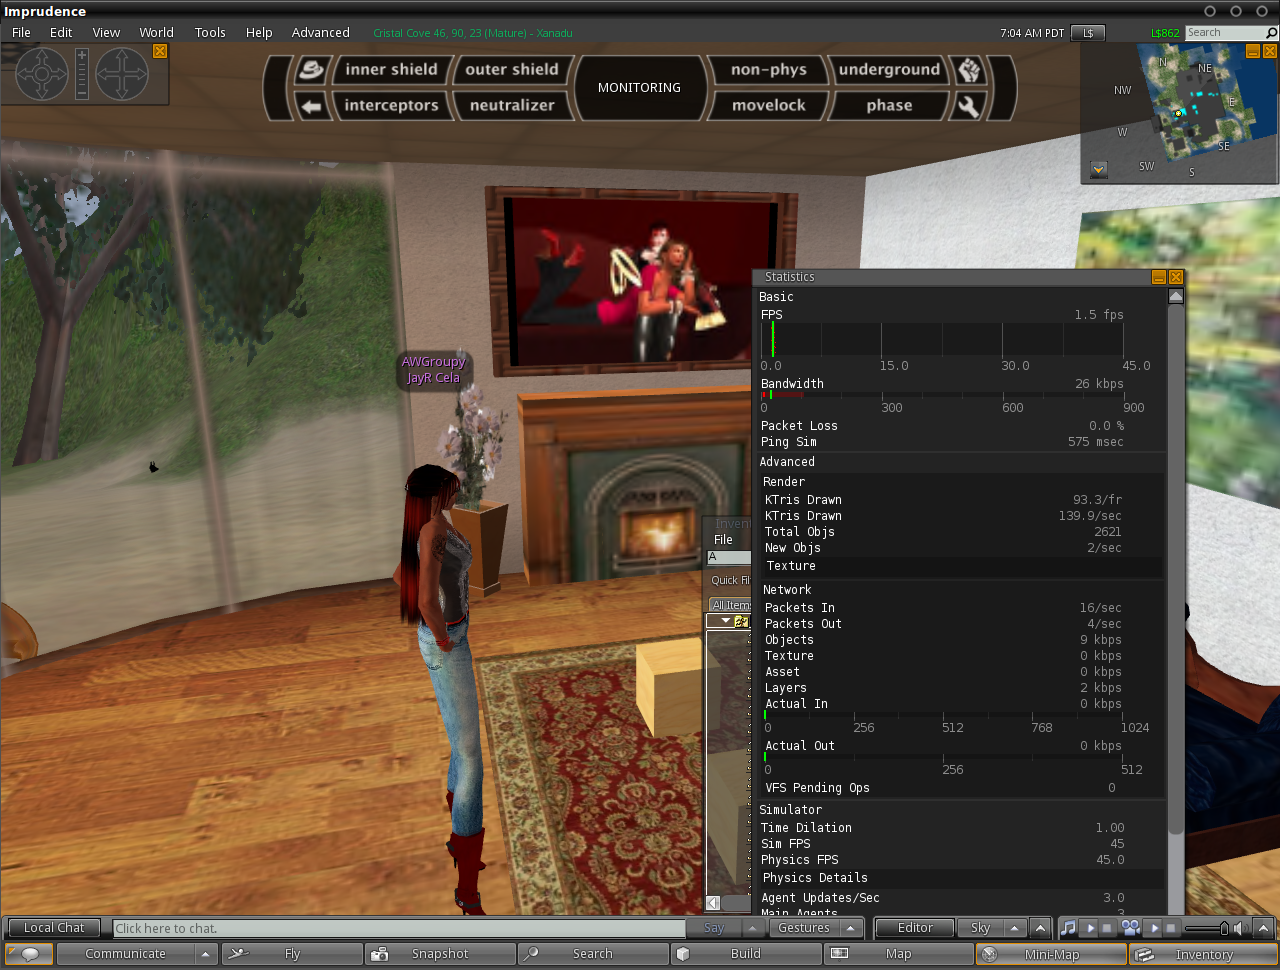Toggle the outer shield

coord(512,70)
